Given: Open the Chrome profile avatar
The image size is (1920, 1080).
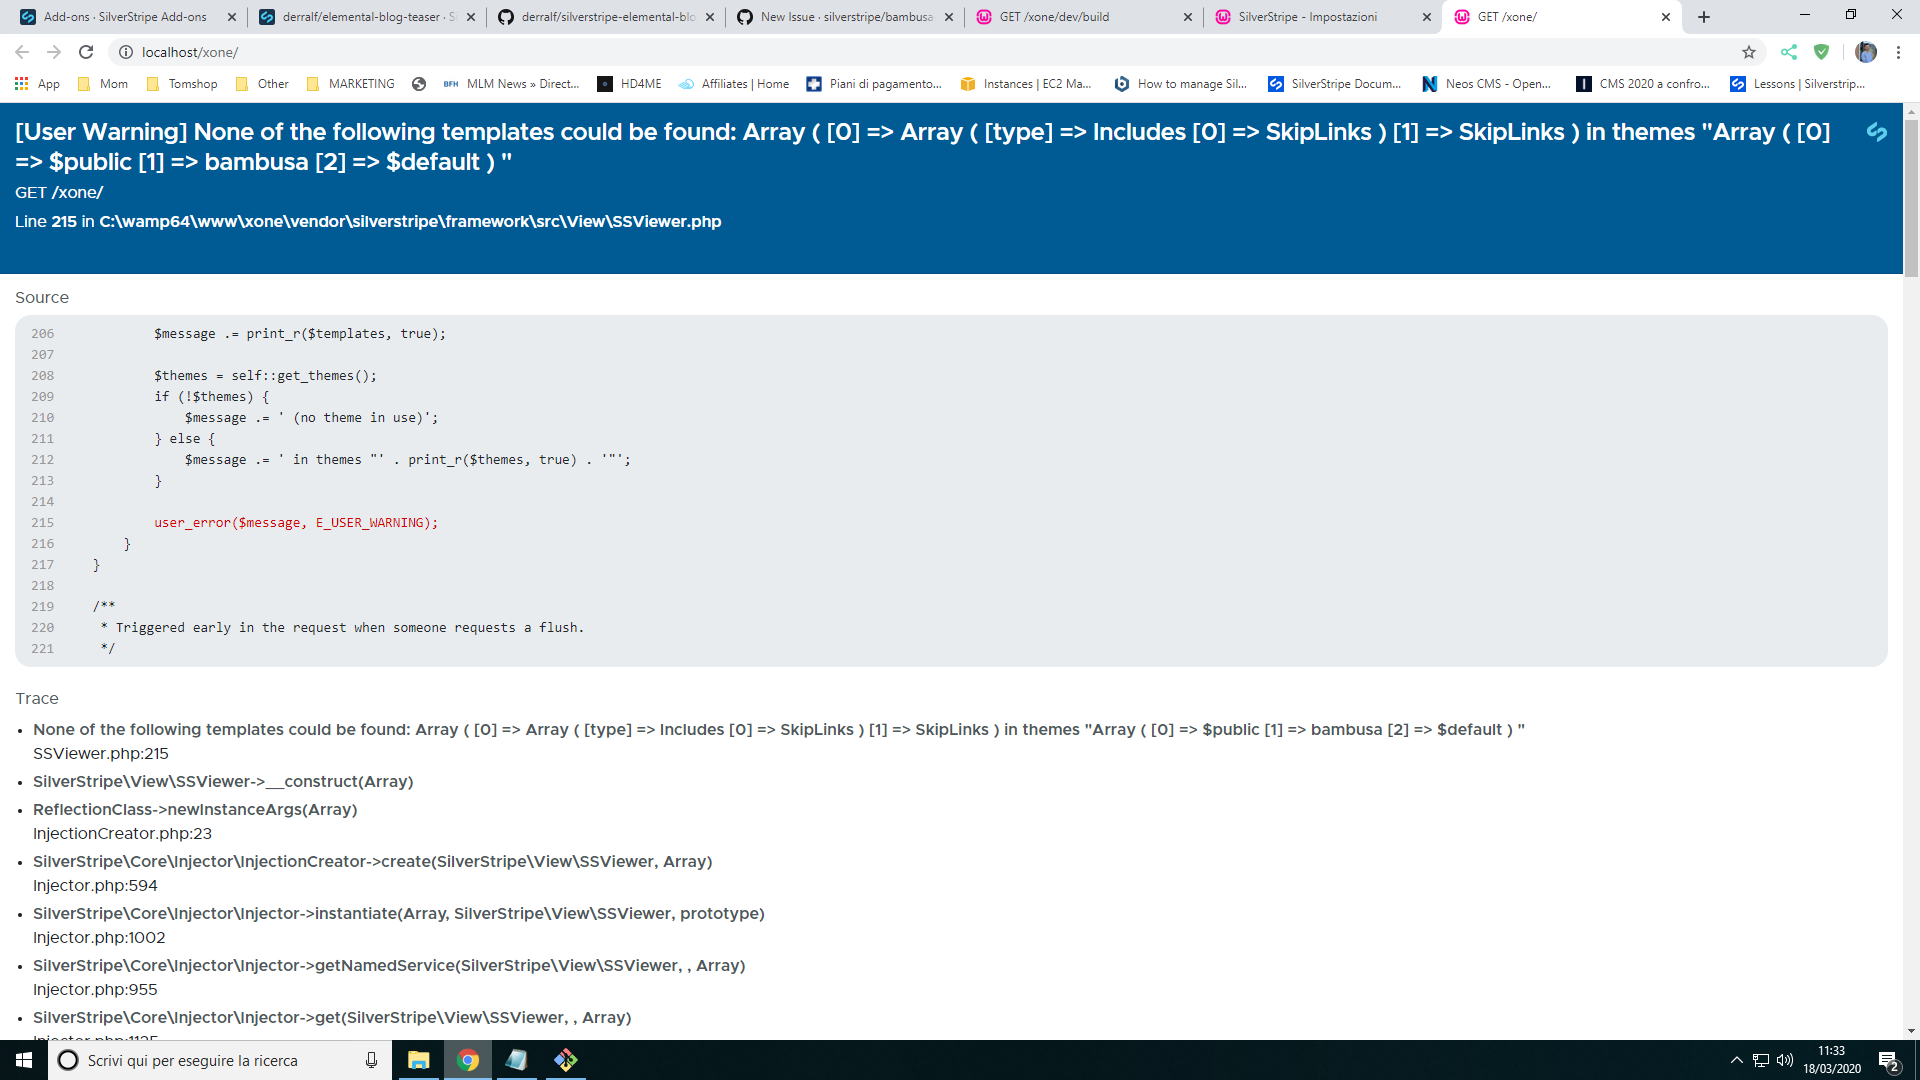Looking at the screenshot, I should [x=1866, y=52].
